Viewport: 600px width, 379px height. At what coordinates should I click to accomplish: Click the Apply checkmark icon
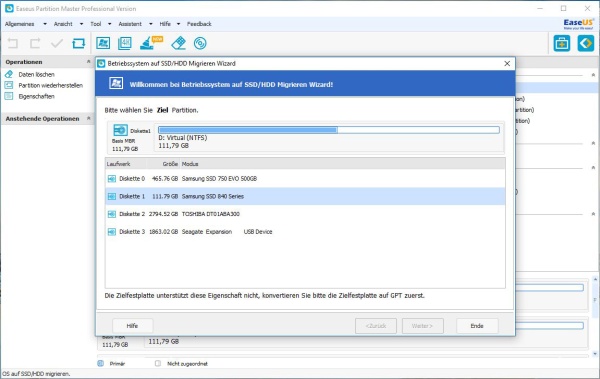(57, 43)
